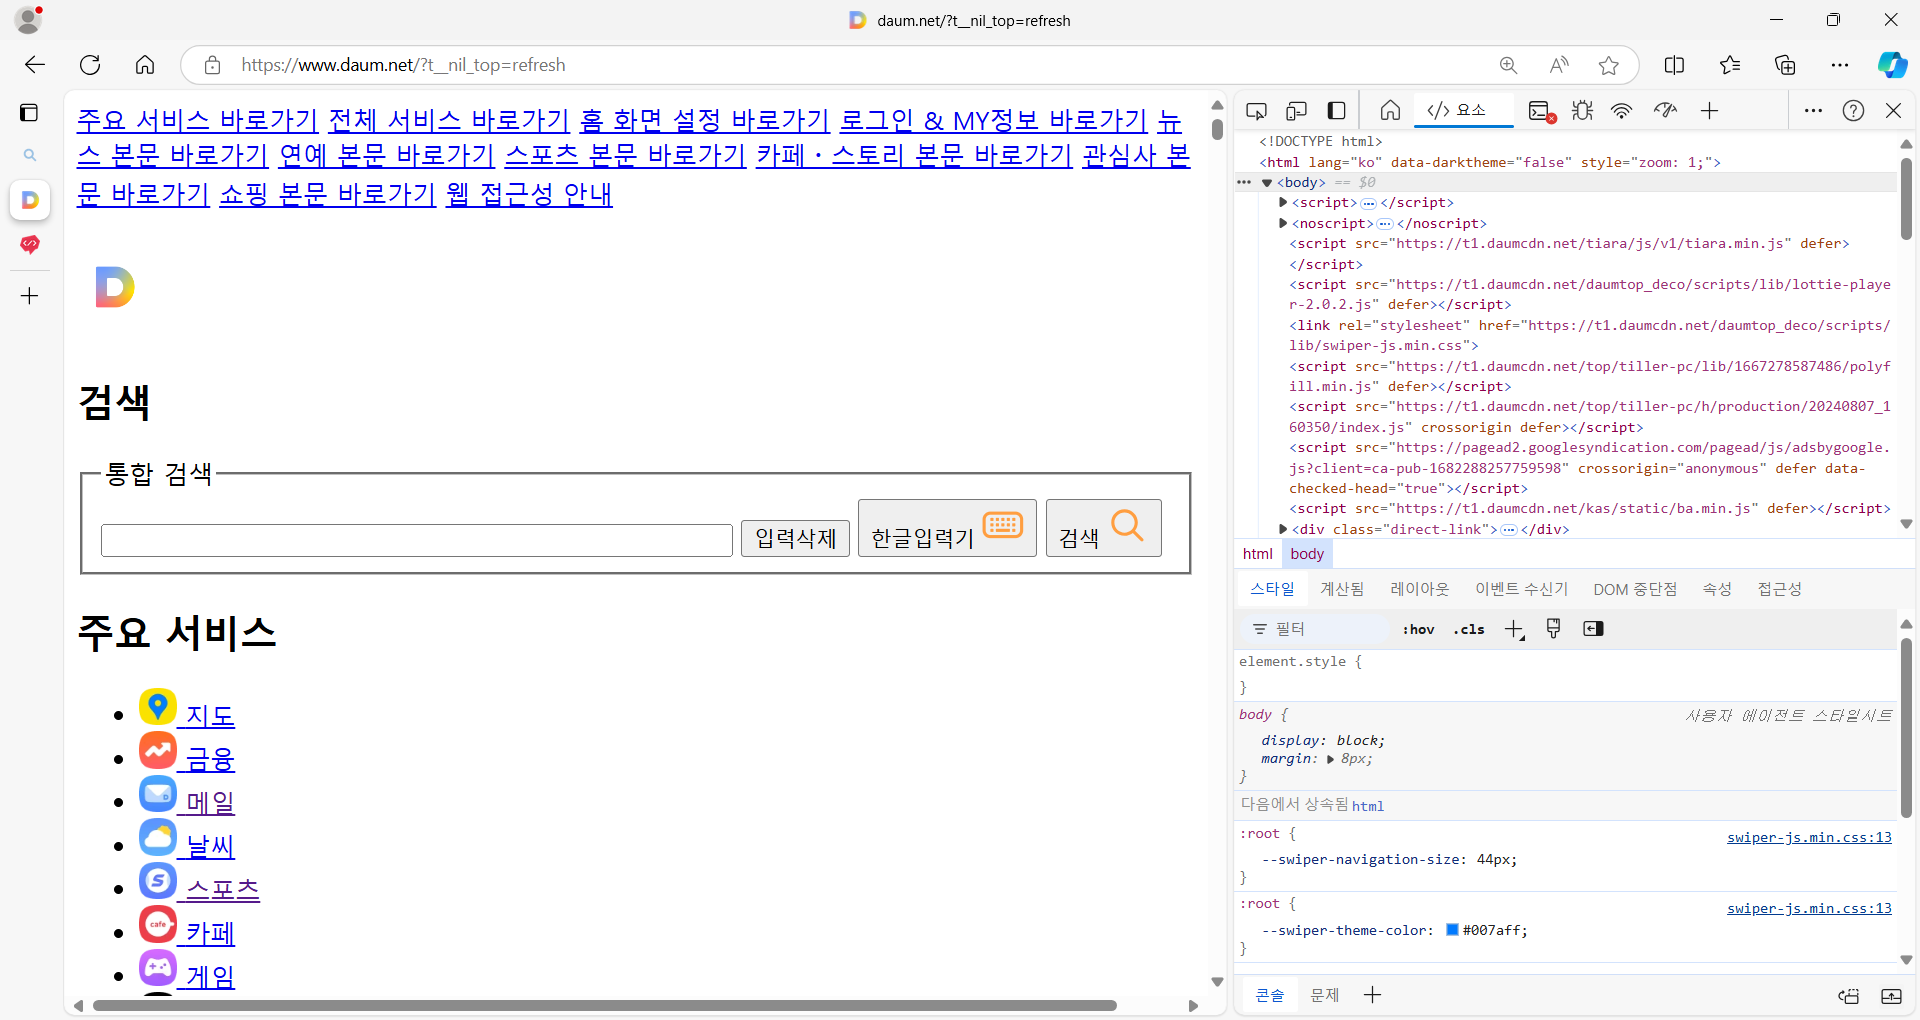Click the new style rule plus icon
Screen dimensions: 1920x1020
(x=1514, y=629)
